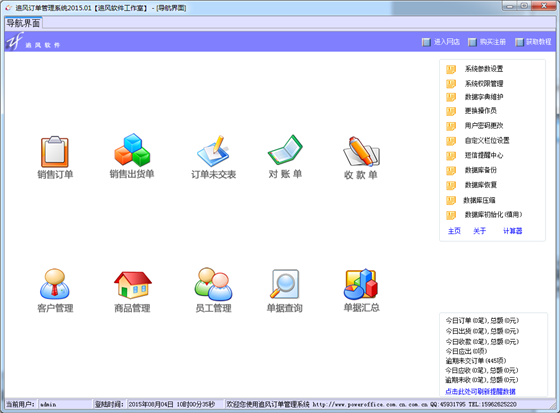Click the 计算器 link
The image size is (560, 413).
(512, 231)
